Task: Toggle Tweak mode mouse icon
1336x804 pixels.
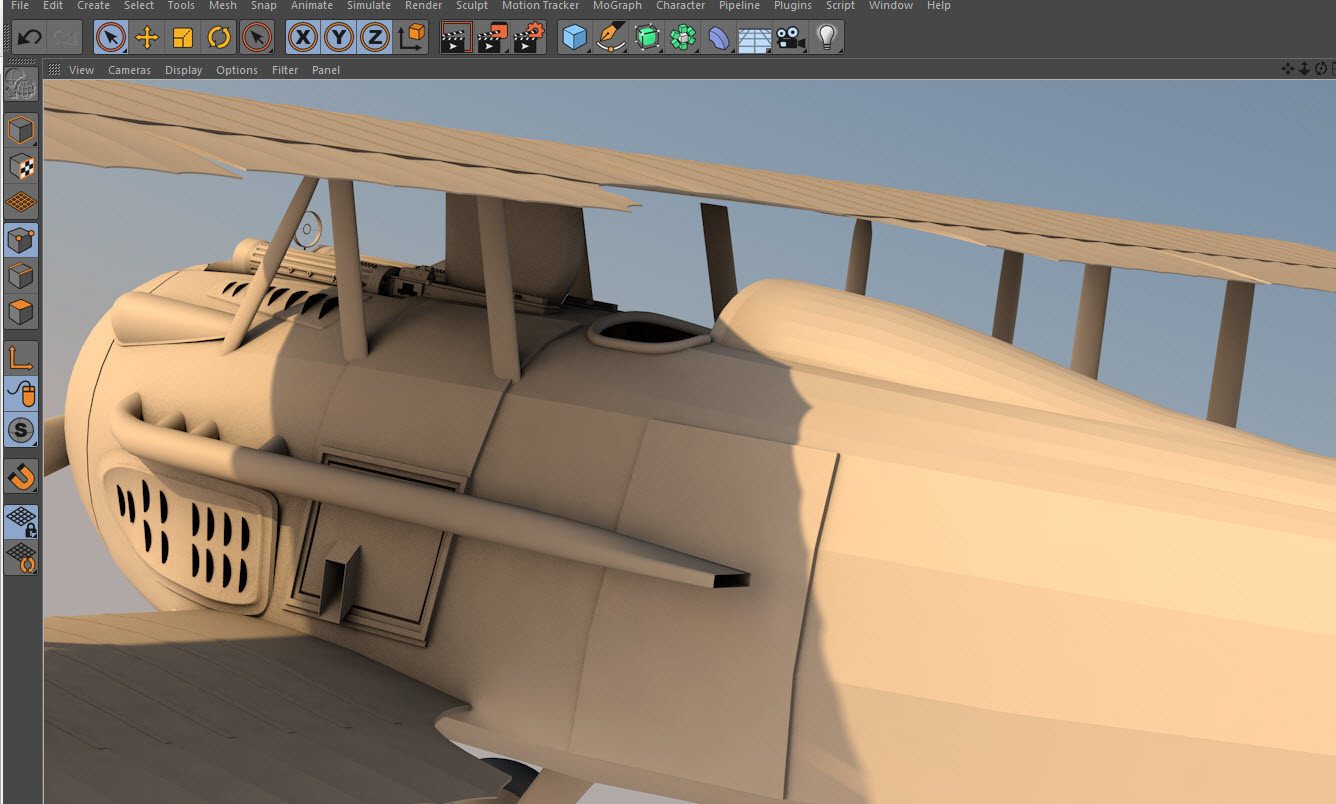Action: [x=21, y=394]
